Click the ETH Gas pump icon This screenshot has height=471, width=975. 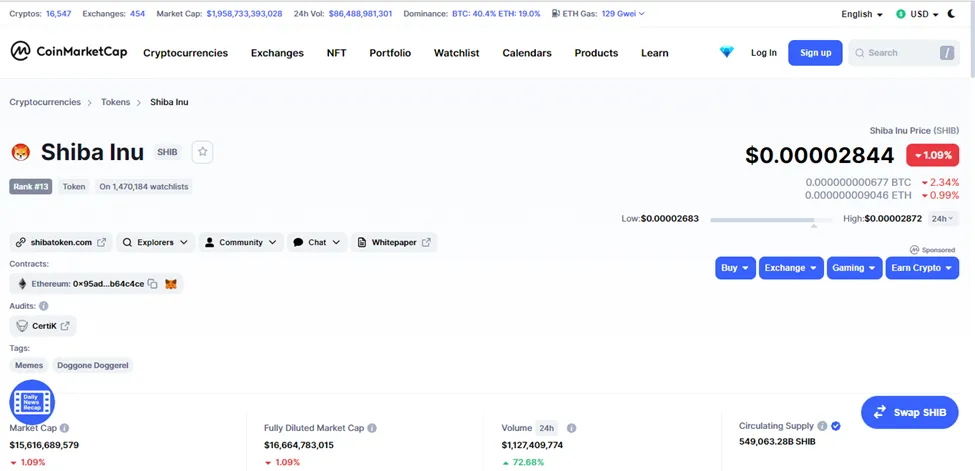[555, 14]
